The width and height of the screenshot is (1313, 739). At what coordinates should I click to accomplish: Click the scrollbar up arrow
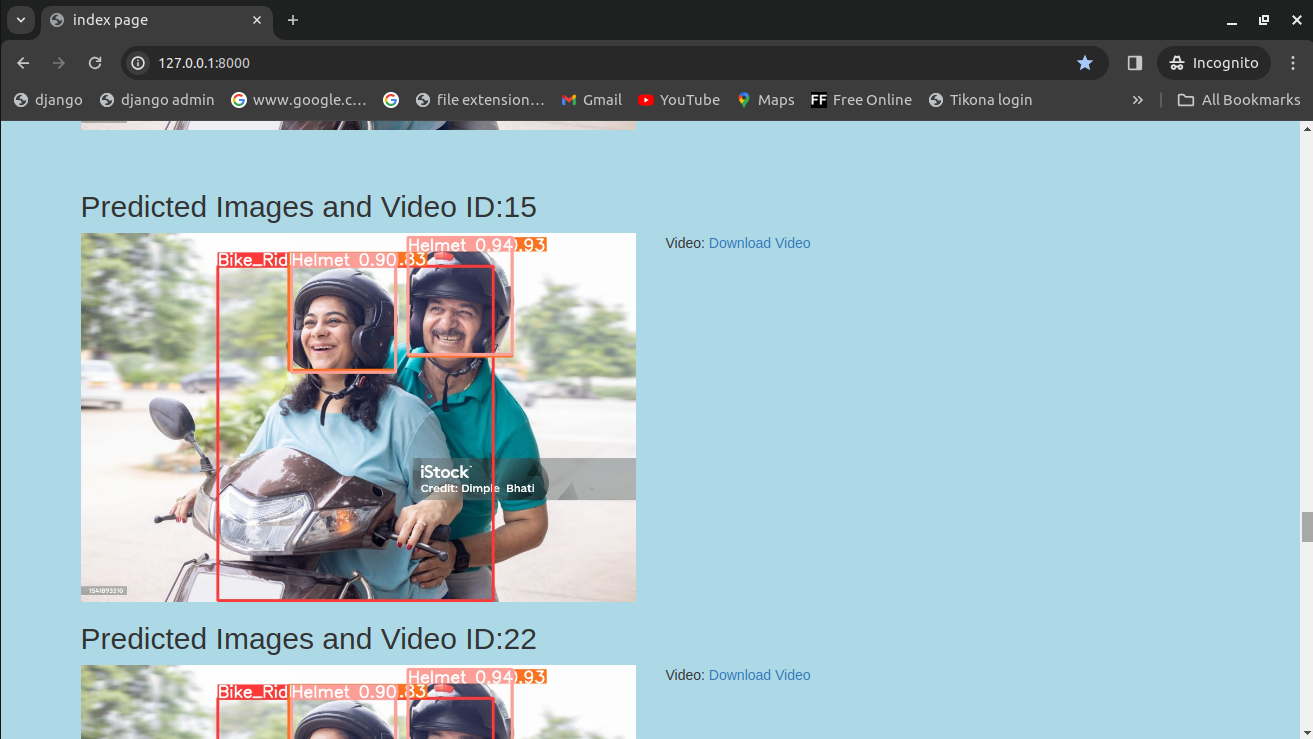tap(1306, 129)
